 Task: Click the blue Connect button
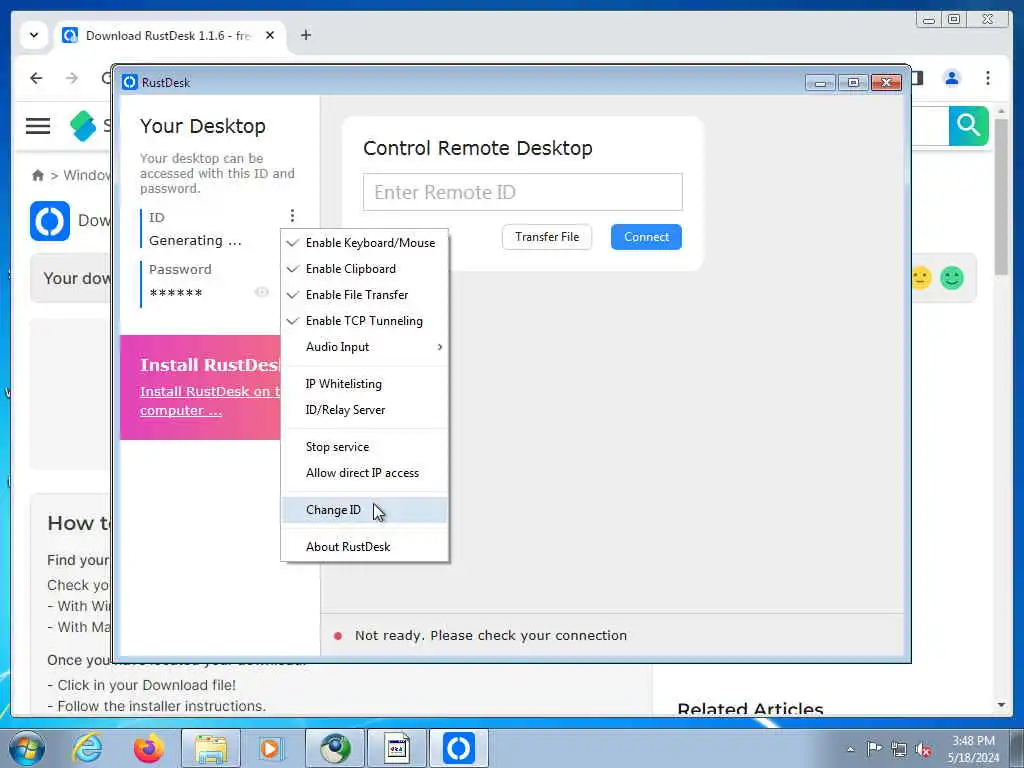pyautogui.click(x=646, y=236)
